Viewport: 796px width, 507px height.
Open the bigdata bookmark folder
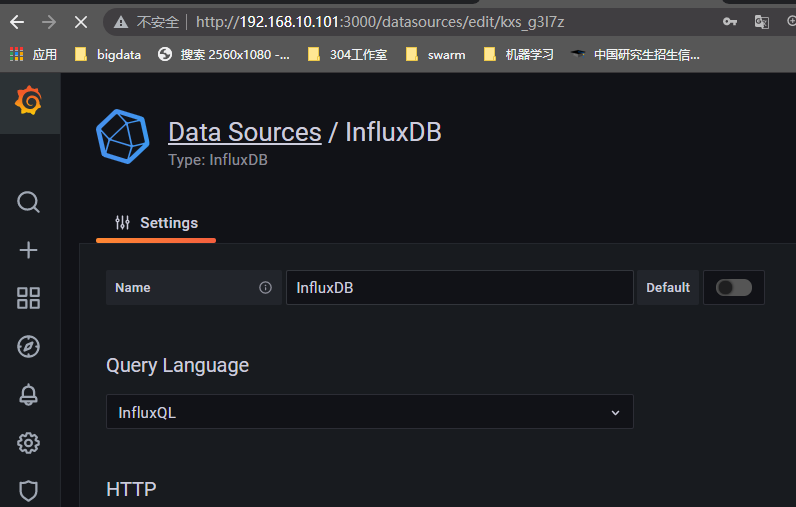pos(109,54)
